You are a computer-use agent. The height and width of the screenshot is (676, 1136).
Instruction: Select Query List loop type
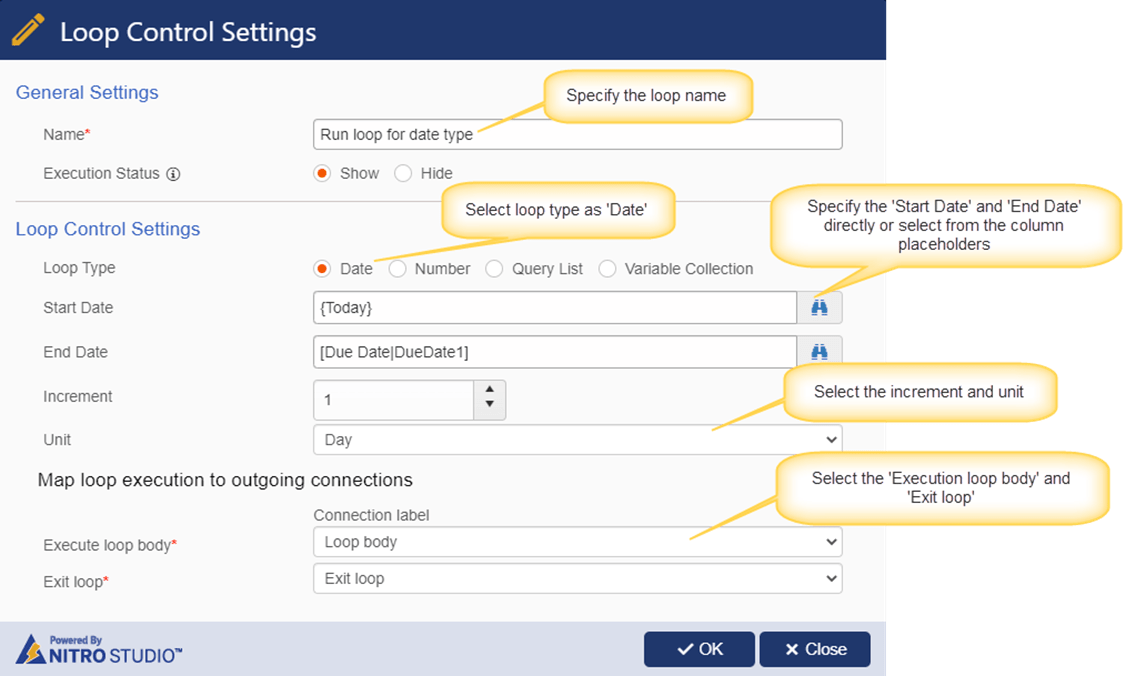point(494,268)
